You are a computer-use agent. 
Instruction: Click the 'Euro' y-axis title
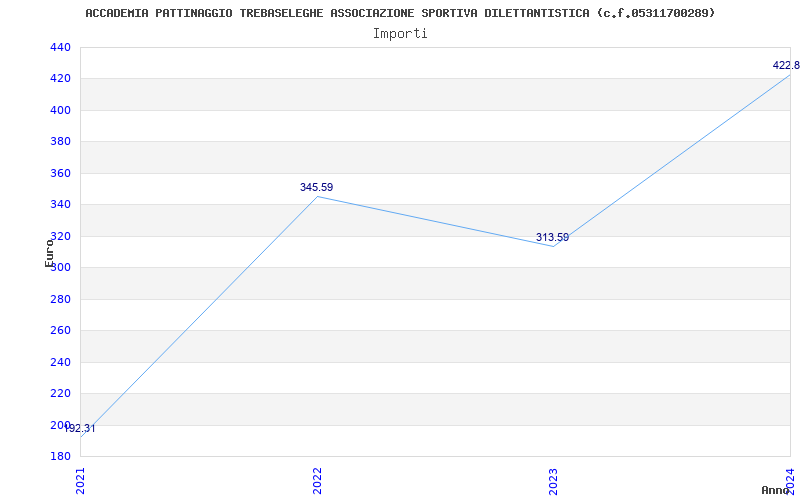pos(50,253)
